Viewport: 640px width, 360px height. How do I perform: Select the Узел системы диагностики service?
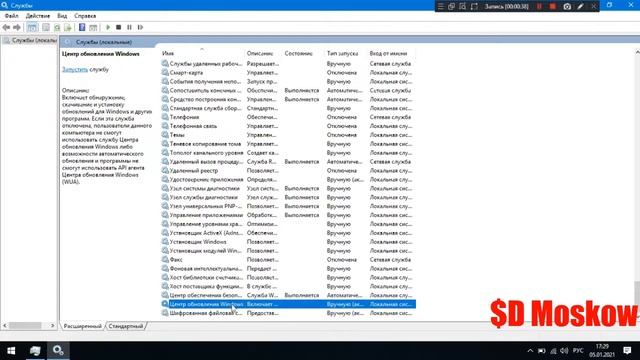point(288,189)
